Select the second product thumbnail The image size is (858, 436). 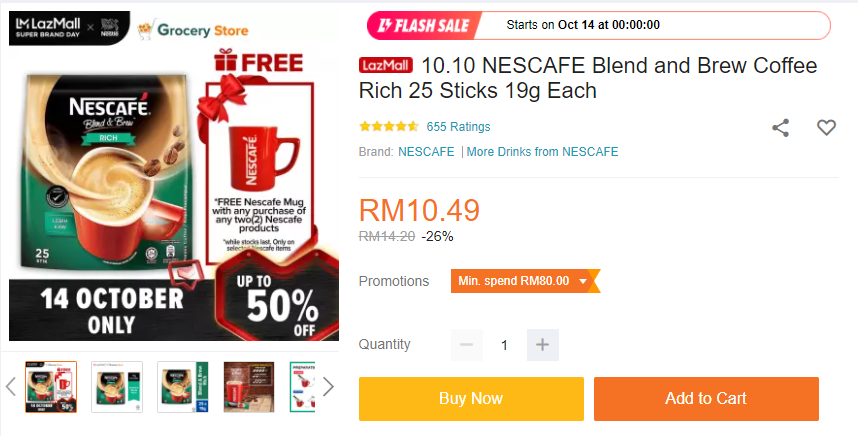(117, 387)
